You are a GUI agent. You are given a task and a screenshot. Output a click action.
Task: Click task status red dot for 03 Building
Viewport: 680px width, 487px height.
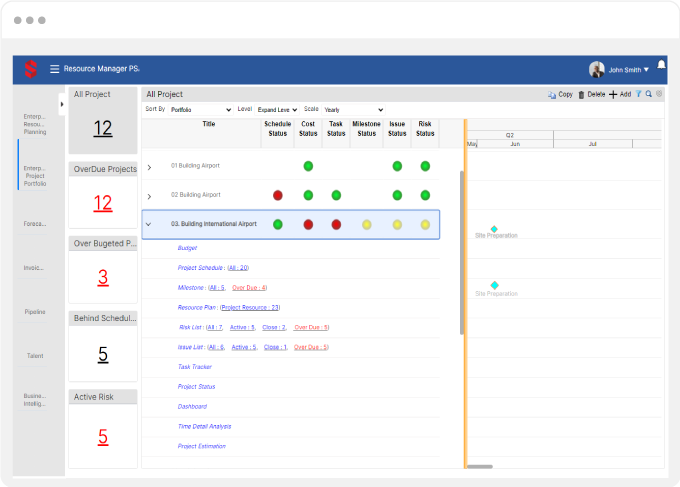click(x=336, y=225)
